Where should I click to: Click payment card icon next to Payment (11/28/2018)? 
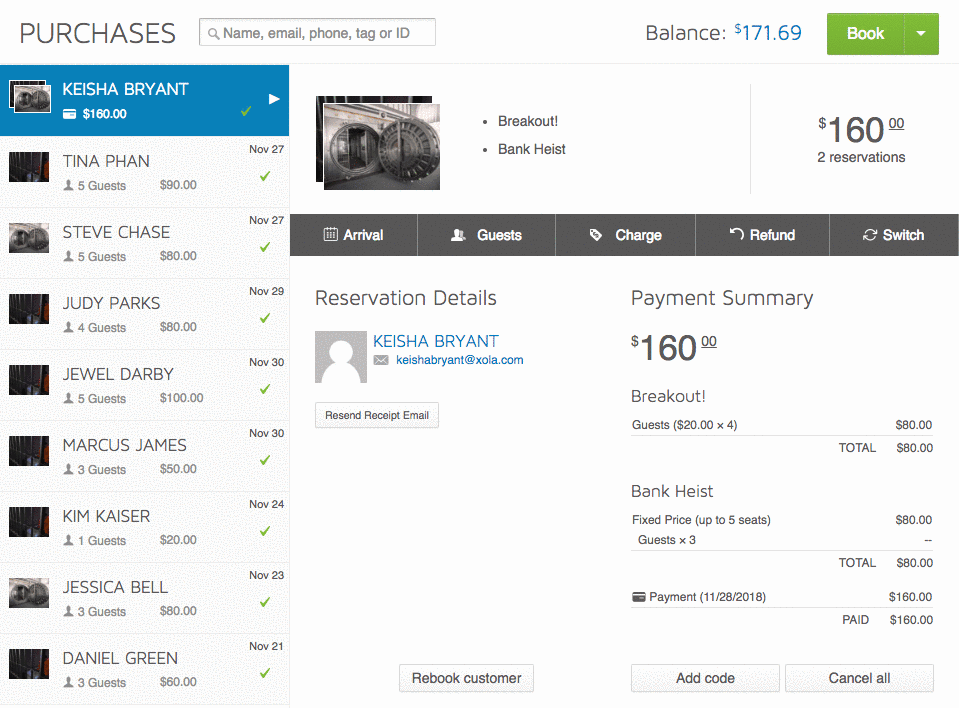[x=639, y=597]
